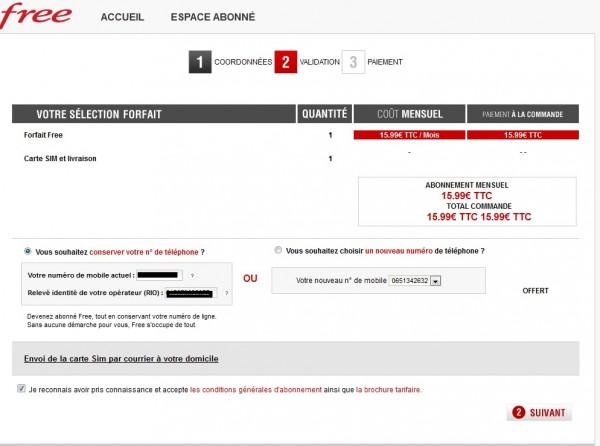Select the choose a new number radio button
The image size is (600, 446).
(x=278, y=250)
